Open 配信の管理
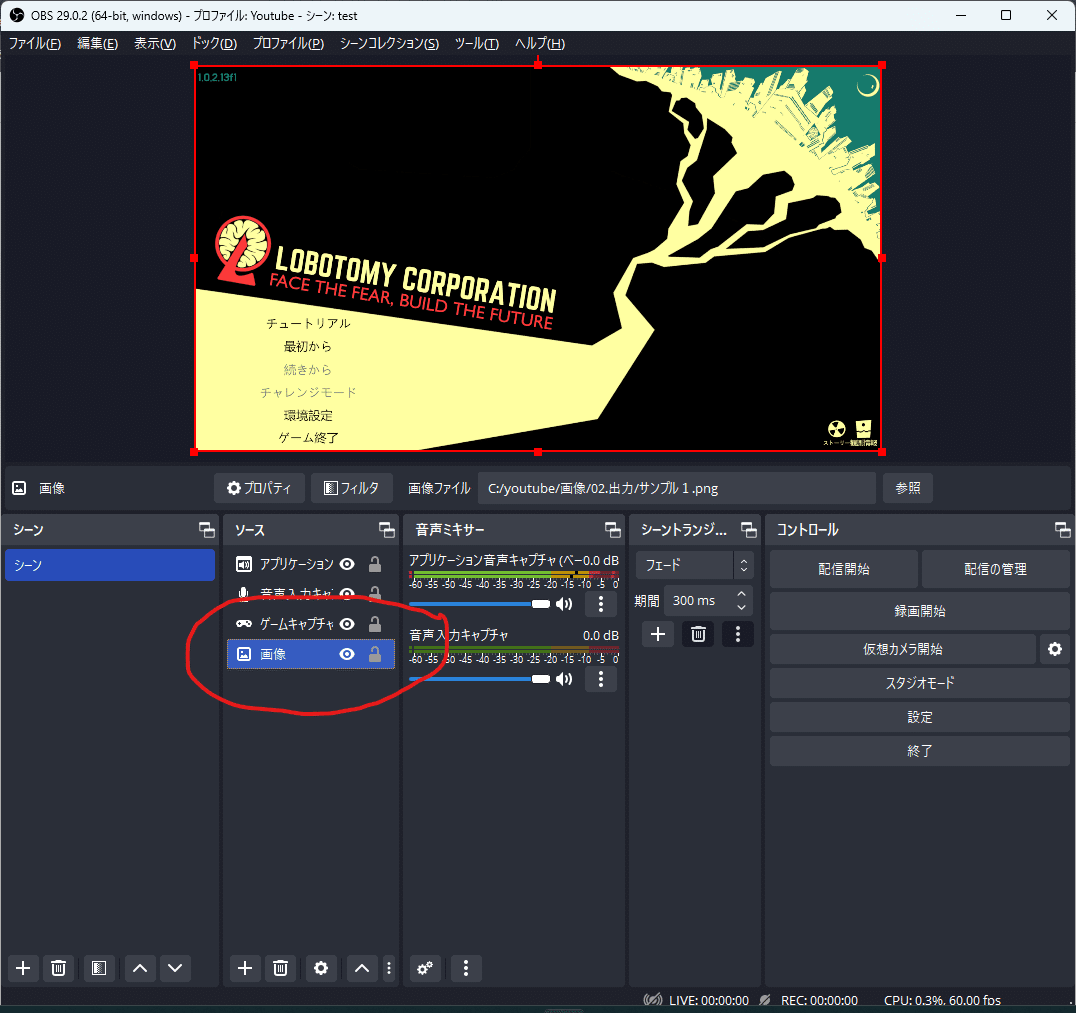The height and width of the screenshot is (1013, 1076). coord(995,569)
